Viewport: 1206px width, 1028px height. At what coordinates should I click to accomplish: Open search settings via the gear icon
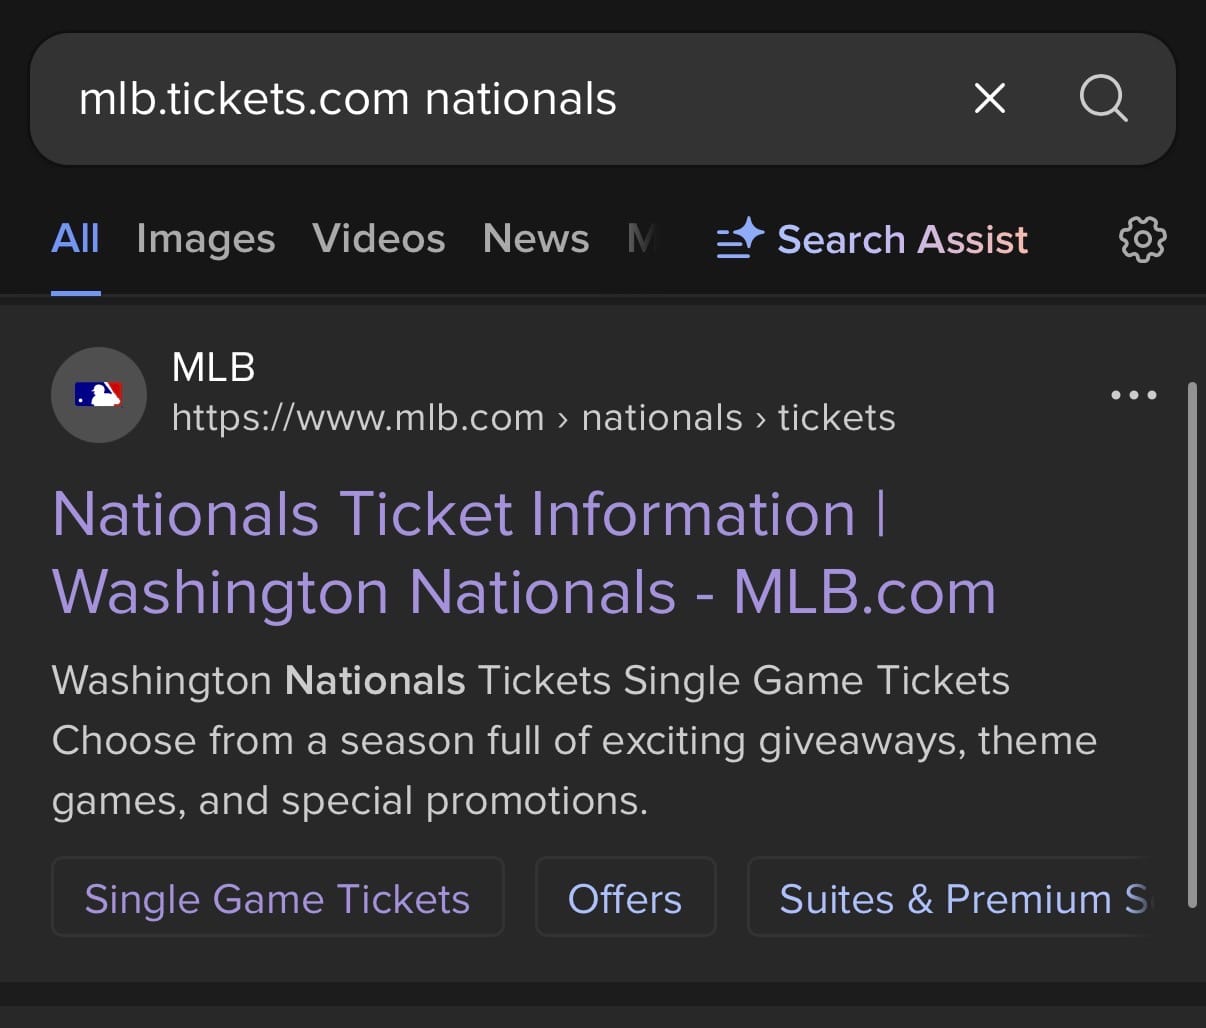coord(1142,239)
